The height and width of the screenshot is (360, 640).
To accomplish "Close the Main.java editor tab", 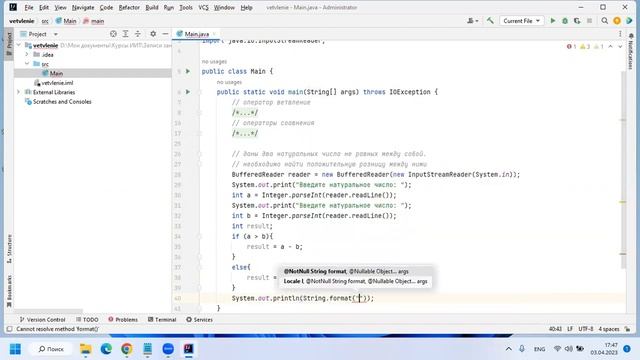I will pos(214,34).
